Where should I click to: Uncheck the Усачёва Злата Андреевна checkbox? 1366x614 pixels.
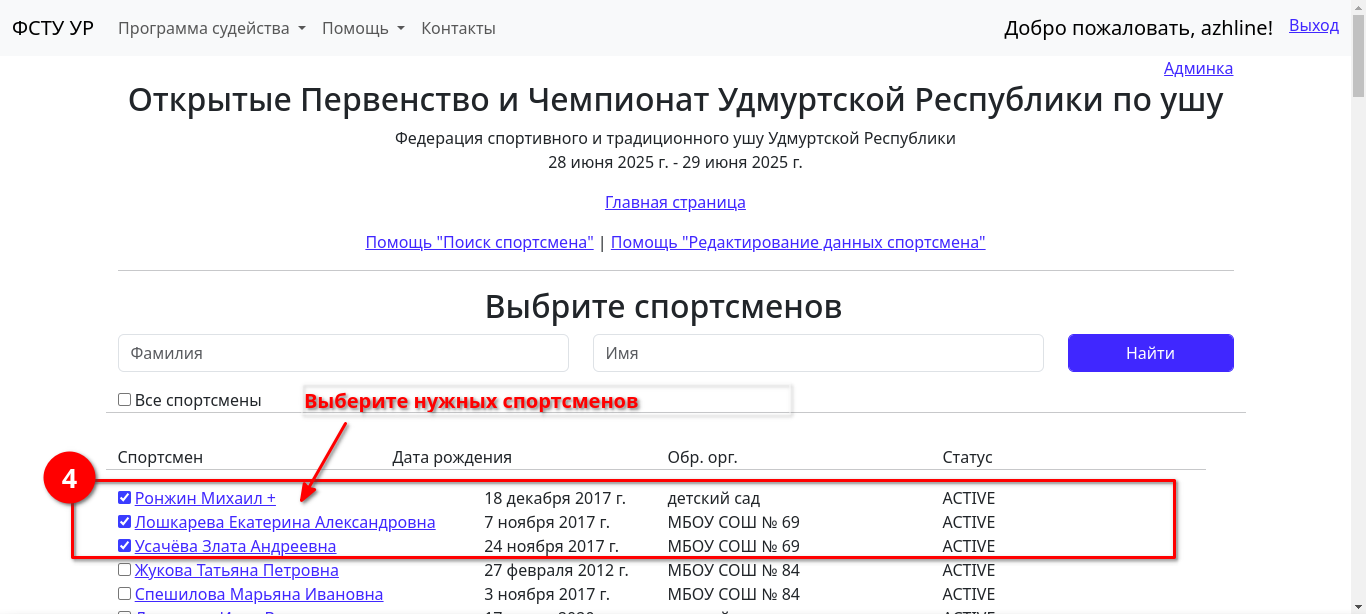(125, 546)
